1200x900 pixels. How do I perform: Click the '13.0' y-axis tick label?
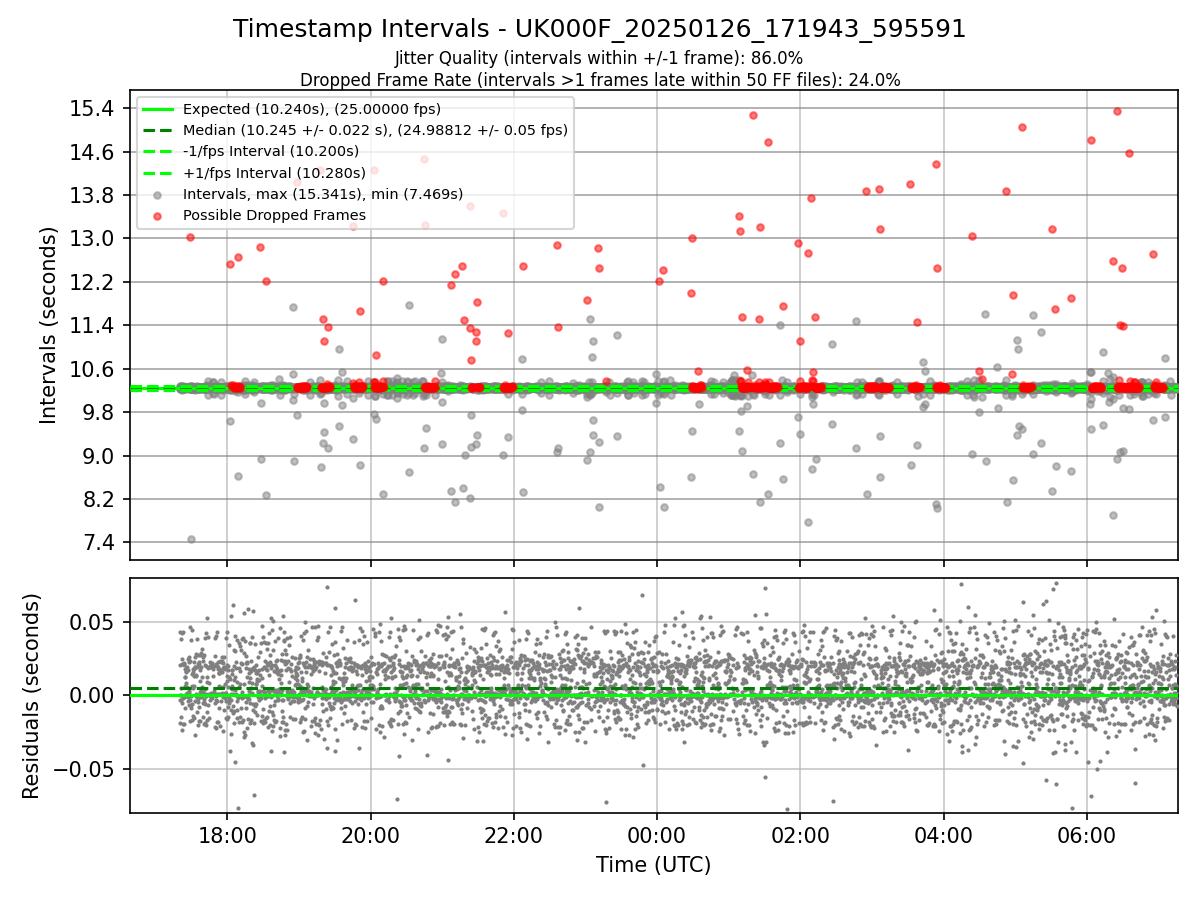click(x=93, y=239)
